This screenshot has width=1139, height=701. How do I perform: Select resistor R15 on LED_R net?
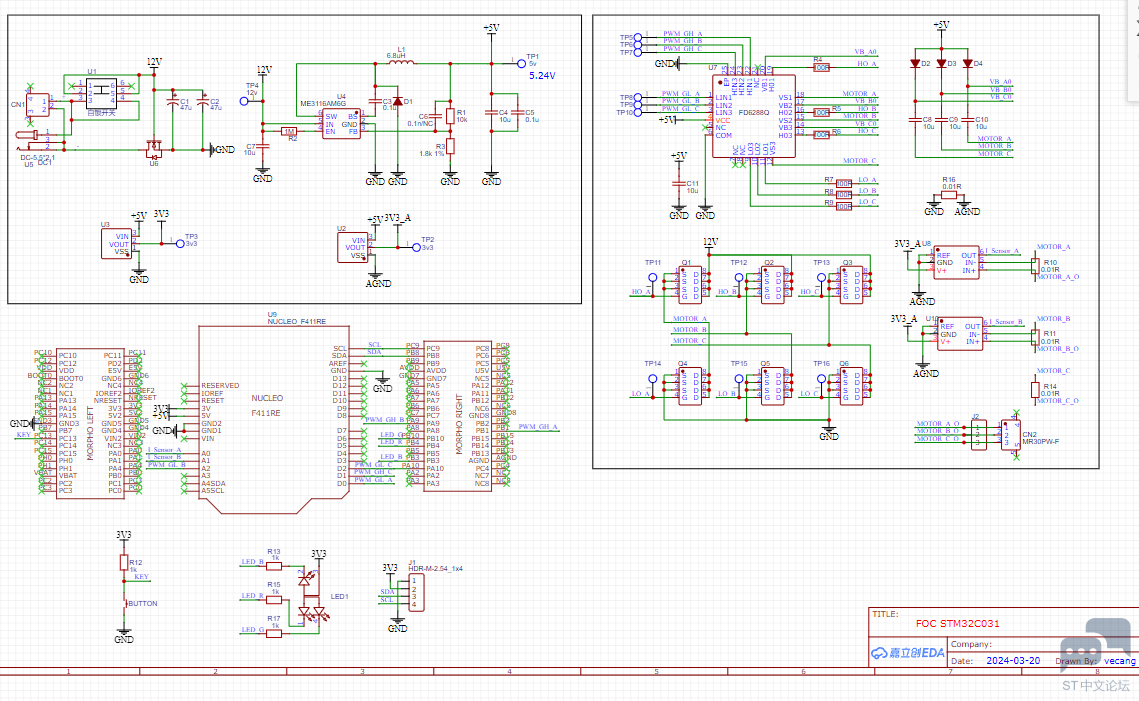(x=274, y=599)
